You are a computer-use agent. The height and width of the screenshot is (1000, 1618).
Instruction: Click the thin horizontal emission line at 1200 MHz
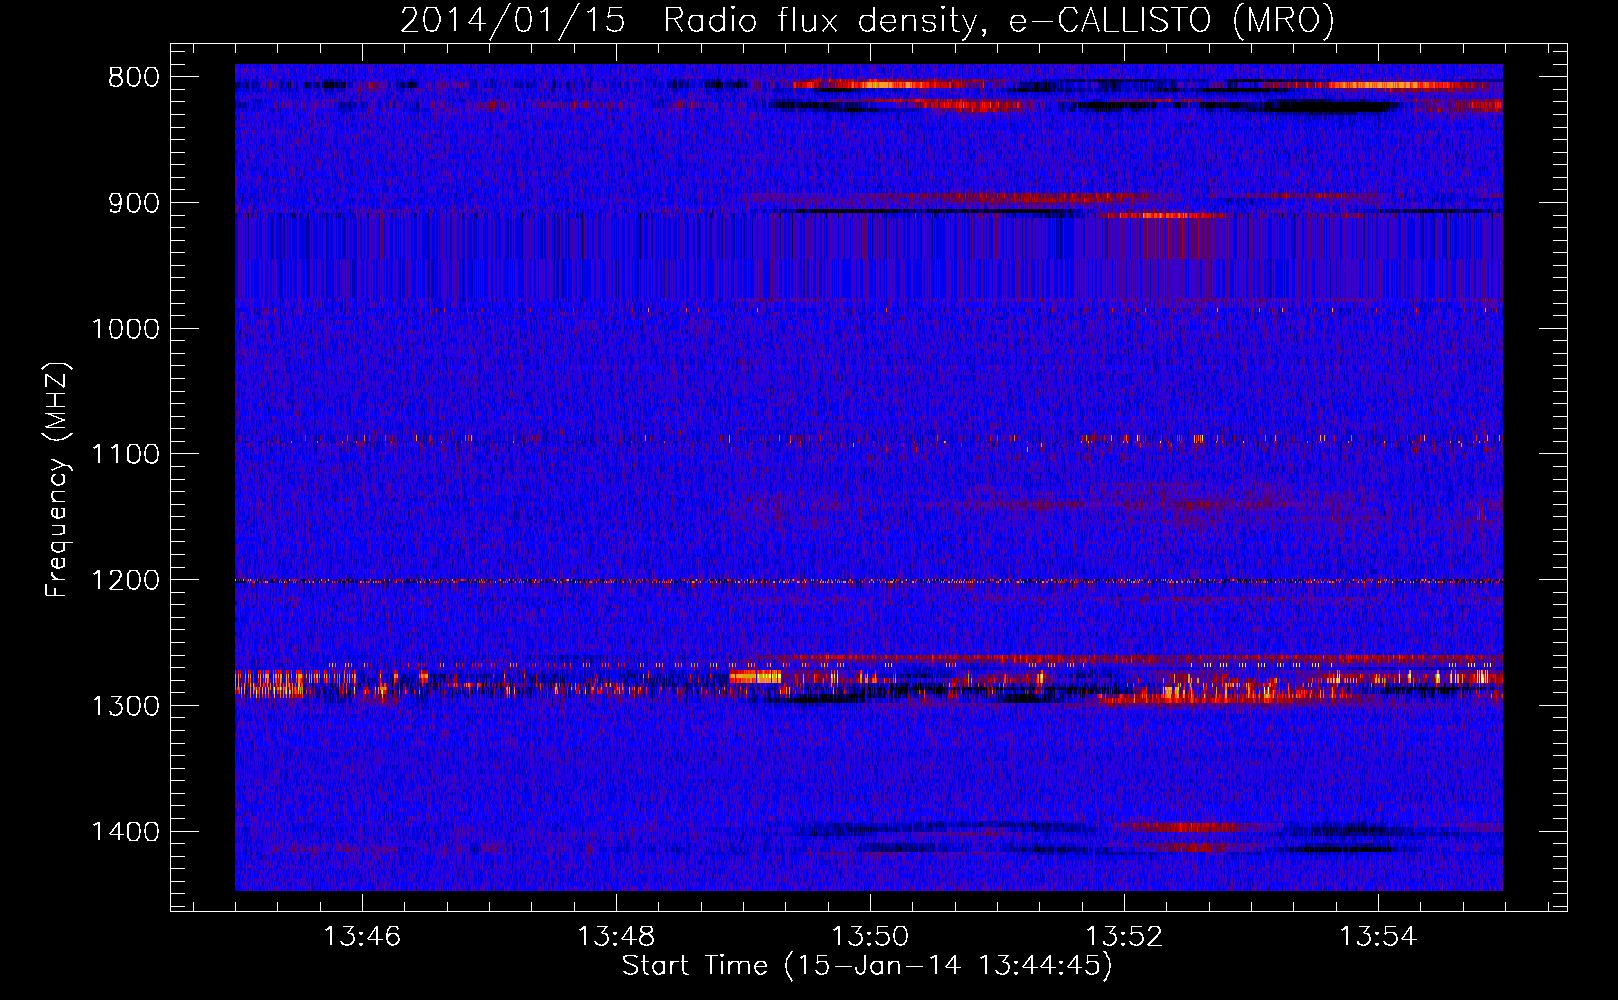point(869,581)
